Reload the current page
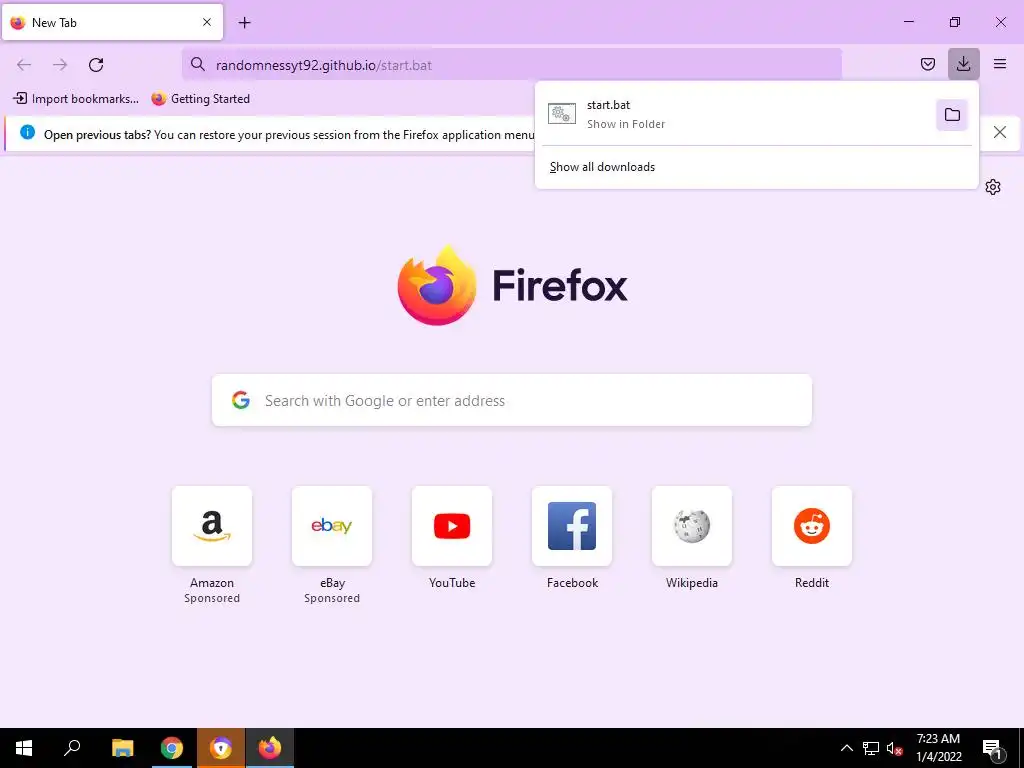The height and width of the screenshot is (768, 1024). [96, 65]
